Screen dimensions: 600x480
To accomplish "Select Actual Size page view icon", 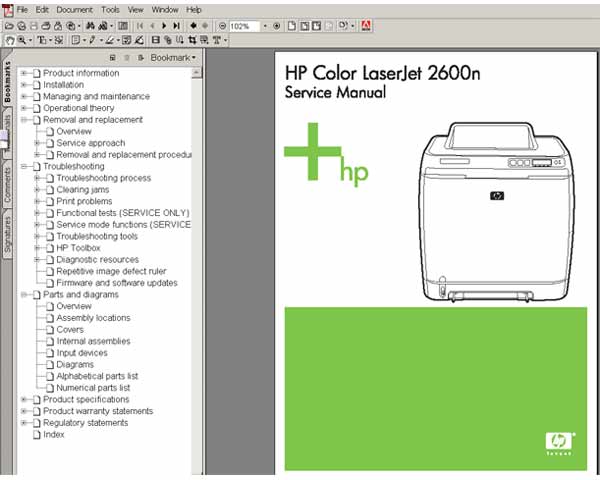I will 292,26.
